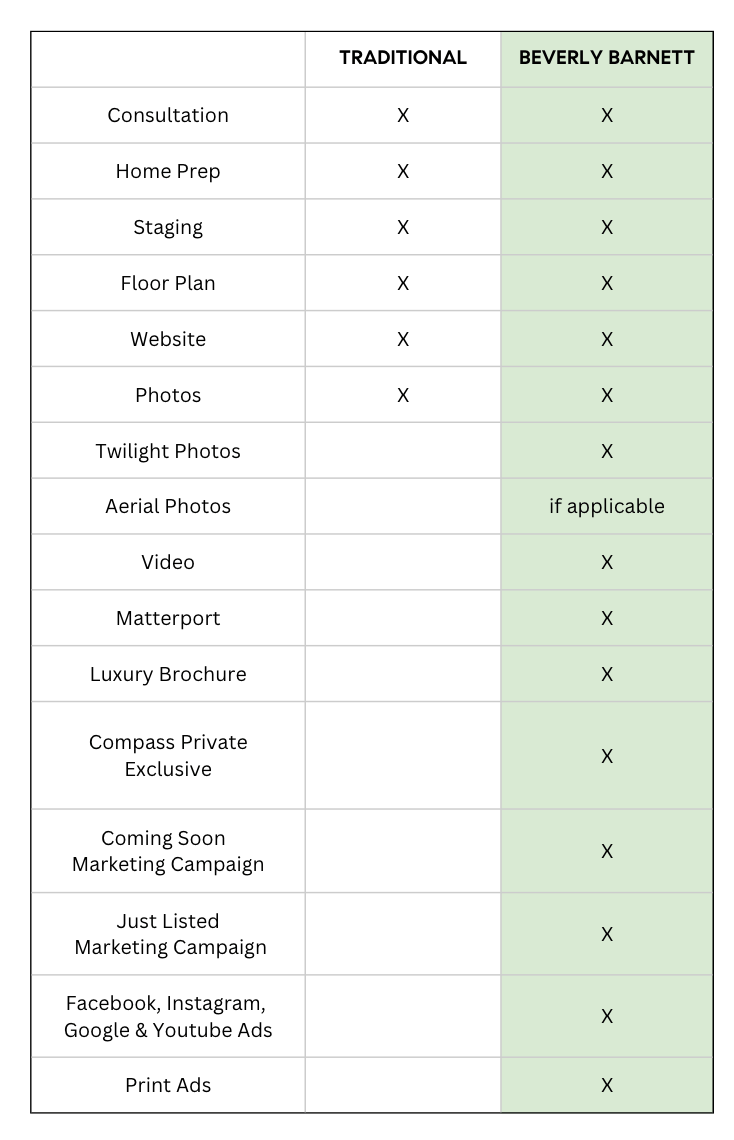
Task: Click the Matterport row label
Action: tap(168, 618)
